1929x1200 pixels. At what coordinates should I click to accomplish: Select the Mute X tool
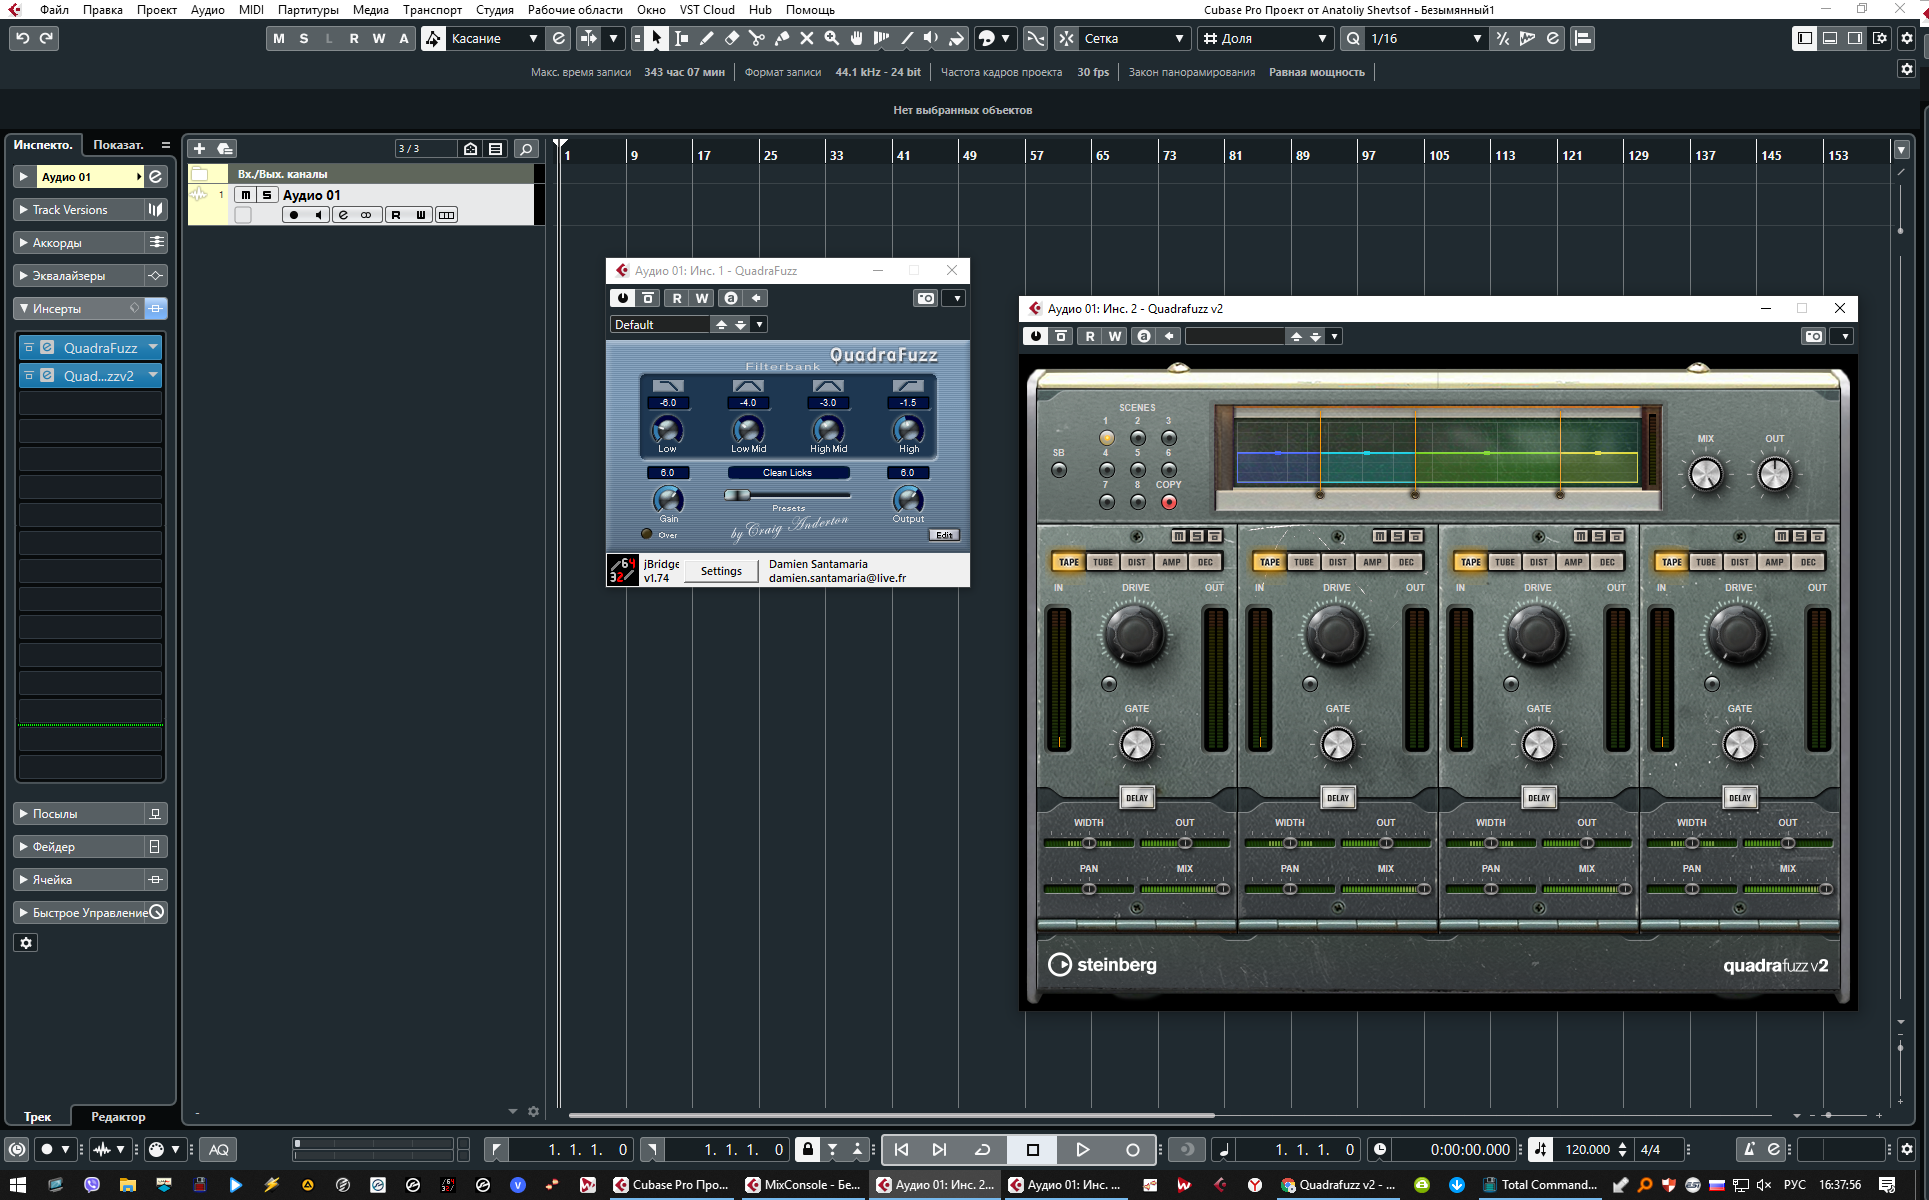point(807,38)
